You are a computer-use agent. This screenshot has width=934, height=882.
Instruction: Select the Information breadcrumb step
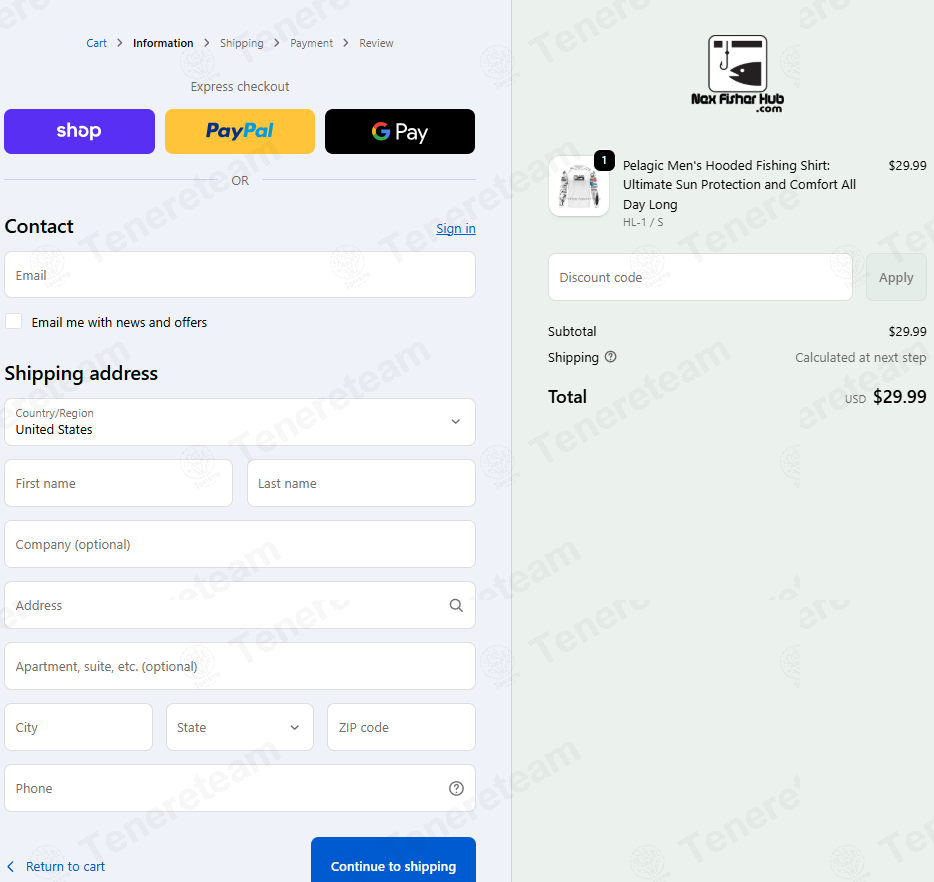pyautogui.click(x=163, y=43)
